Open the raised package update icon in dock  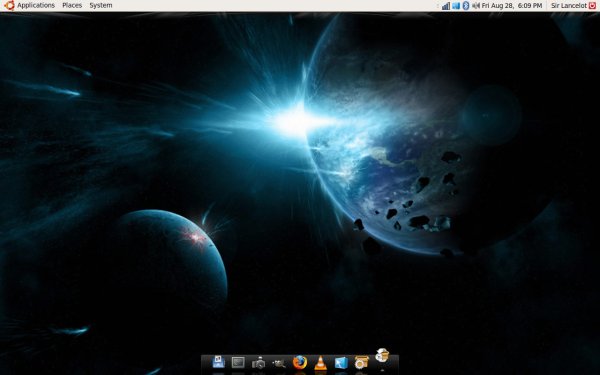pyautogui.click(x=382, y=355)
